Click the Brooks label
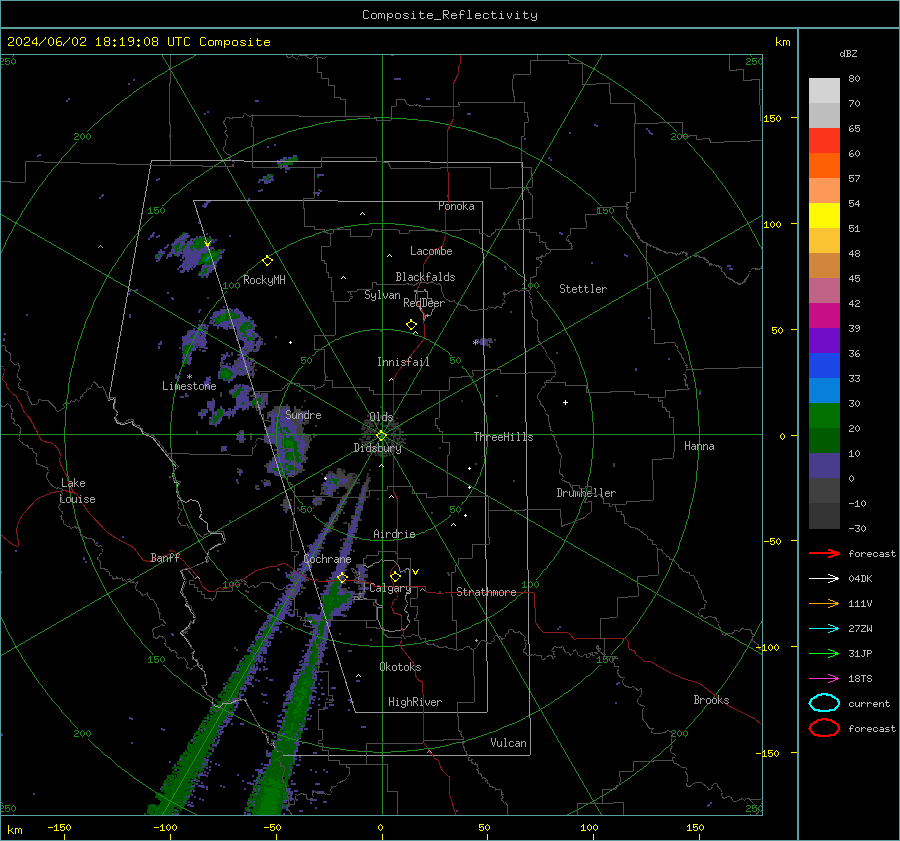This screenshot has height=841, width=900. (711, 700)
